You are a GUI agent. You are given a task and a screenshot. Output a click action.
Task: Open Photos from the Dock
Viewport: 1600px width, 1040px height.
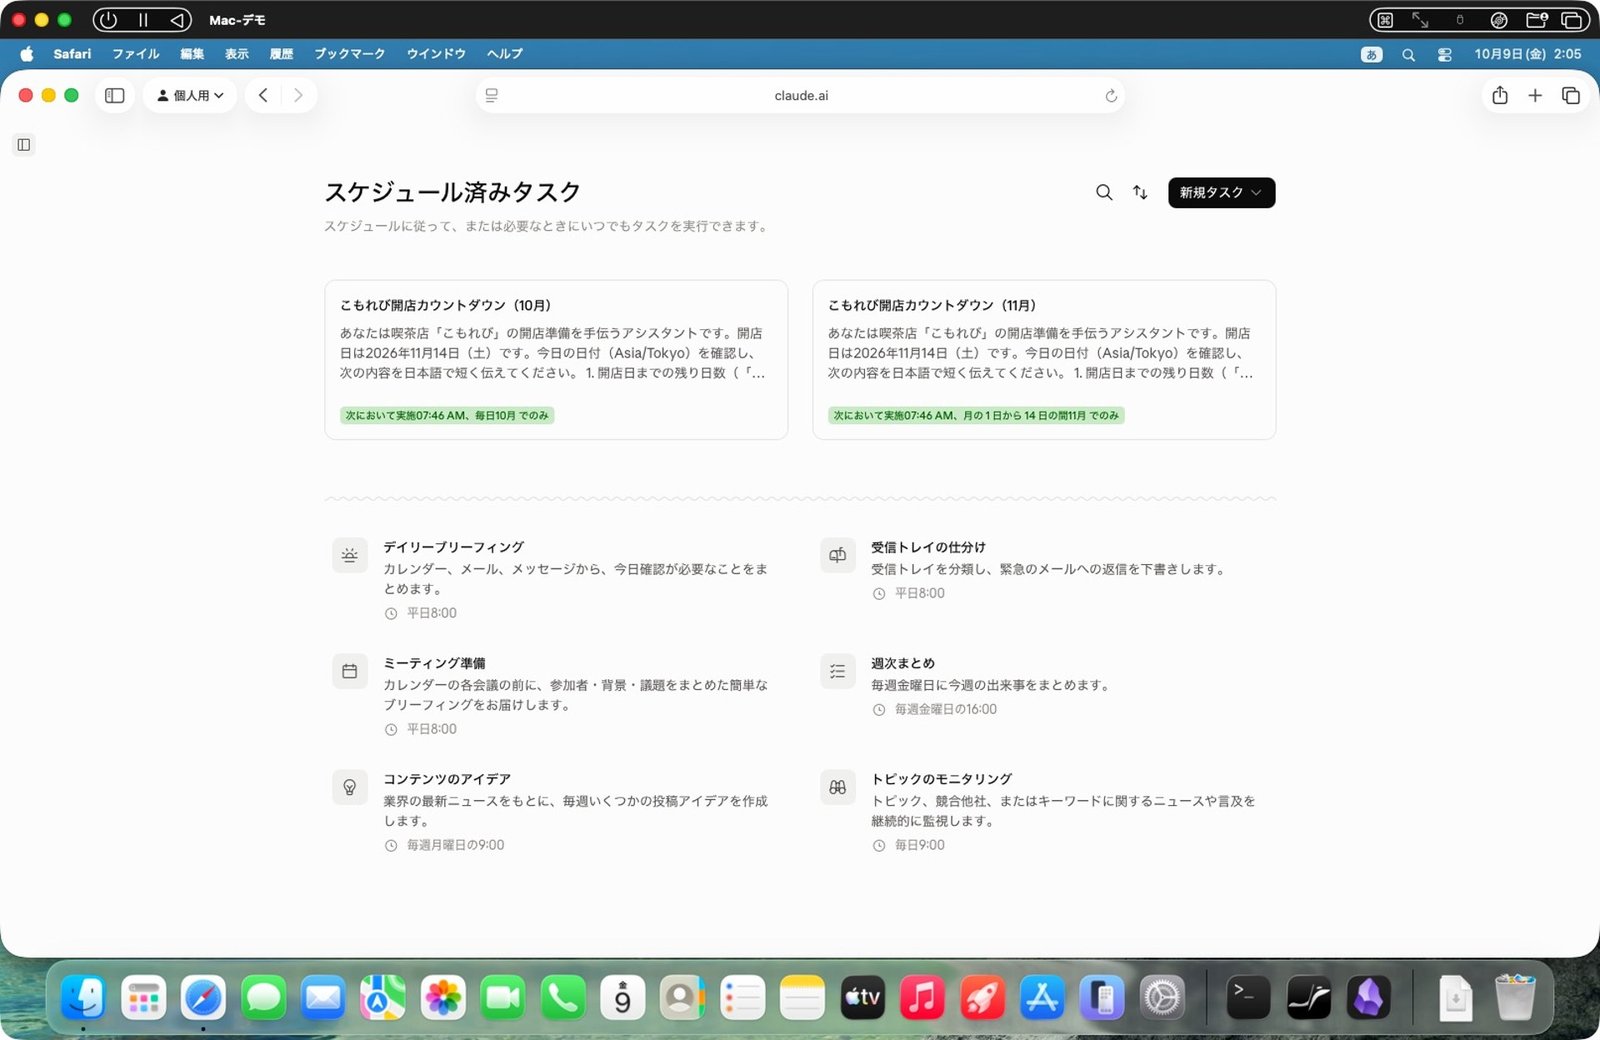[443, 997]
